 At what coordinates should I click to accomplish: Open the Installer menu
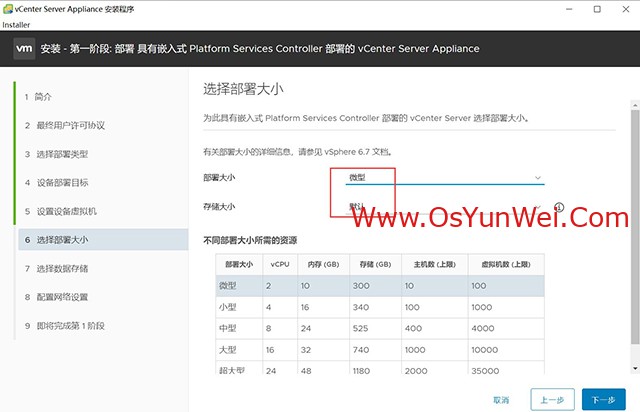(x=16, y=24)
